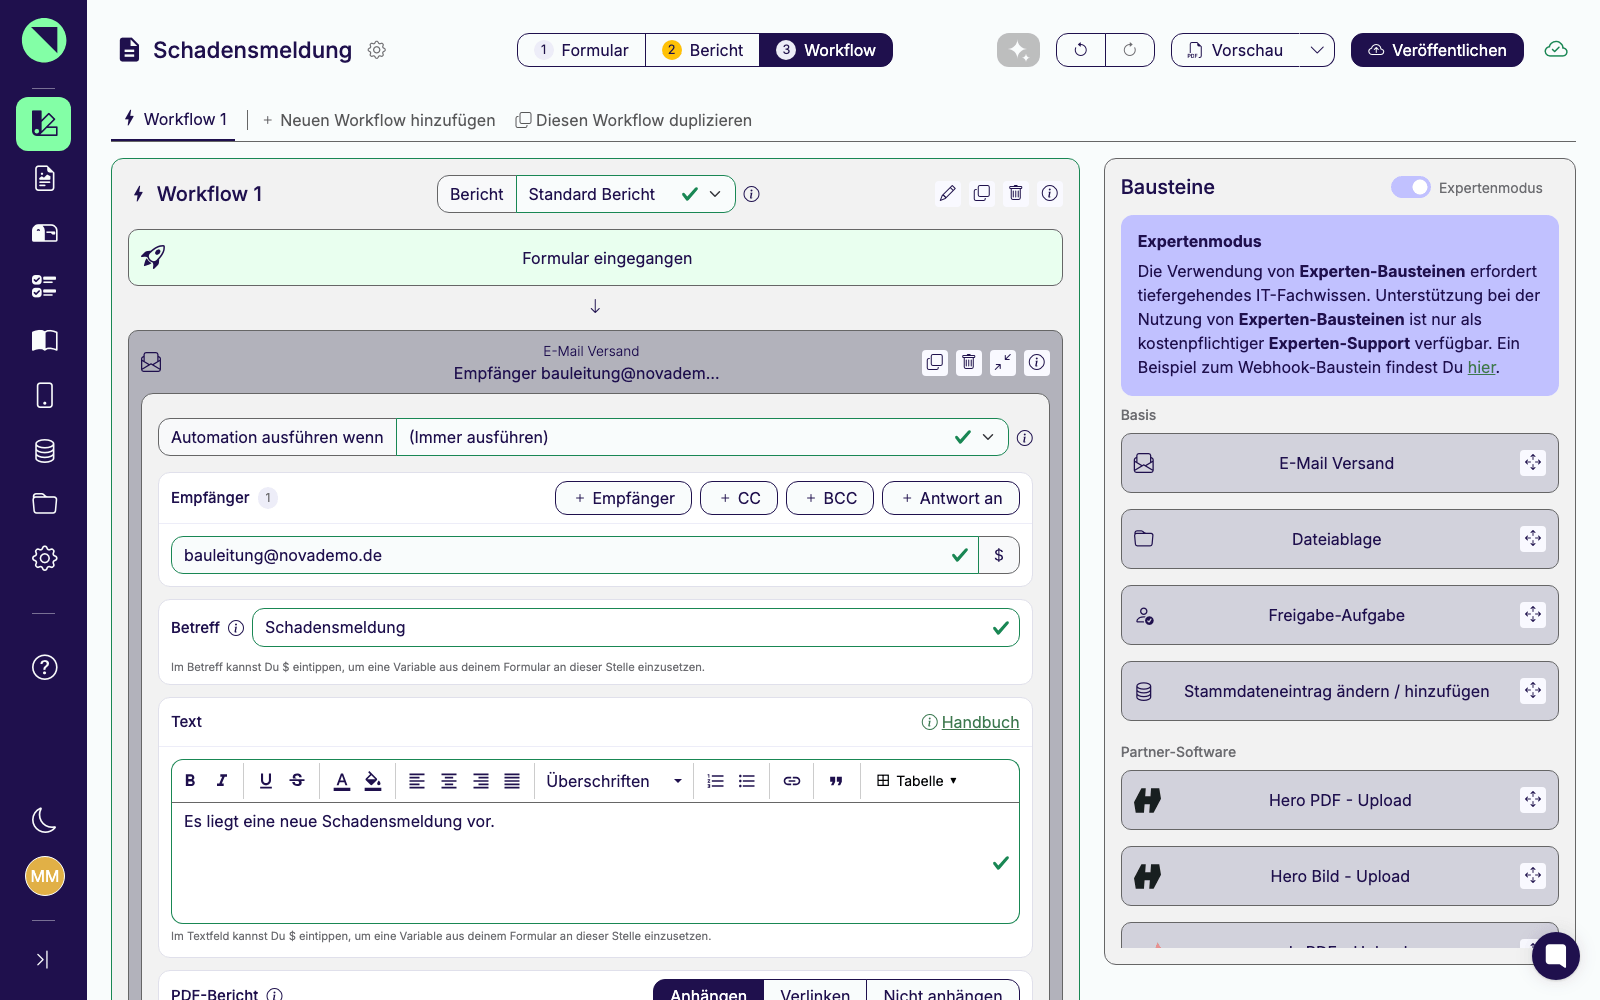Screen dimensions: 1600x1000
Task: Edit Workflow 1 name with pencil icon
Action: click(x=948, y=193)
